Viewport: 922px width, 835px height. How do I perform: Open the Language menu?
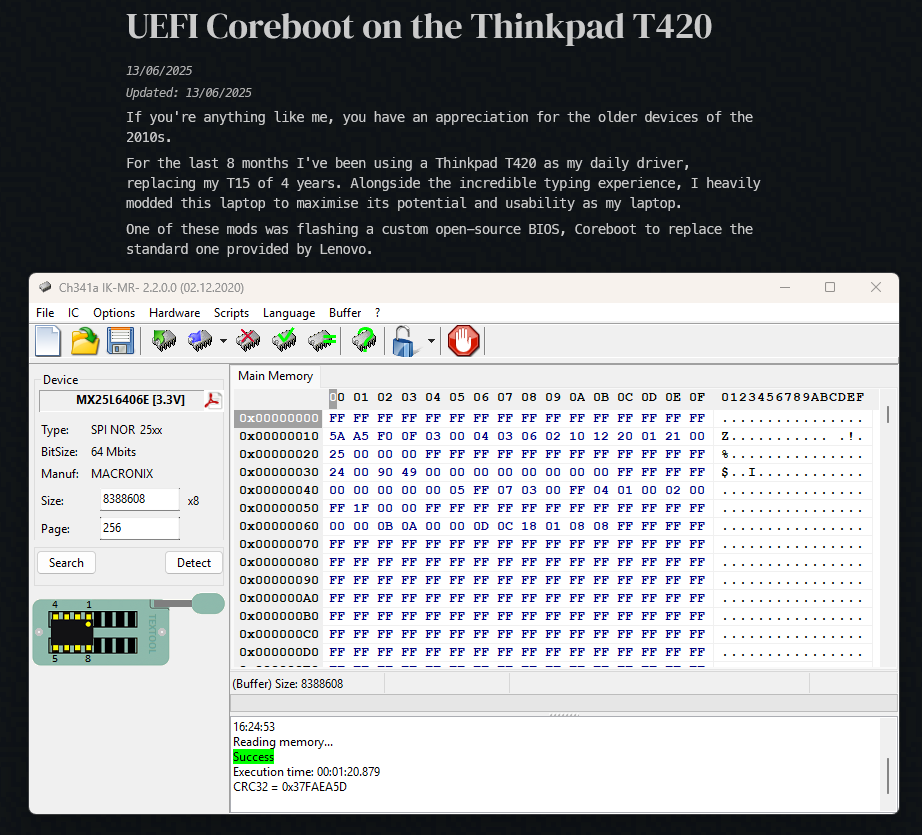pos(289,313)
